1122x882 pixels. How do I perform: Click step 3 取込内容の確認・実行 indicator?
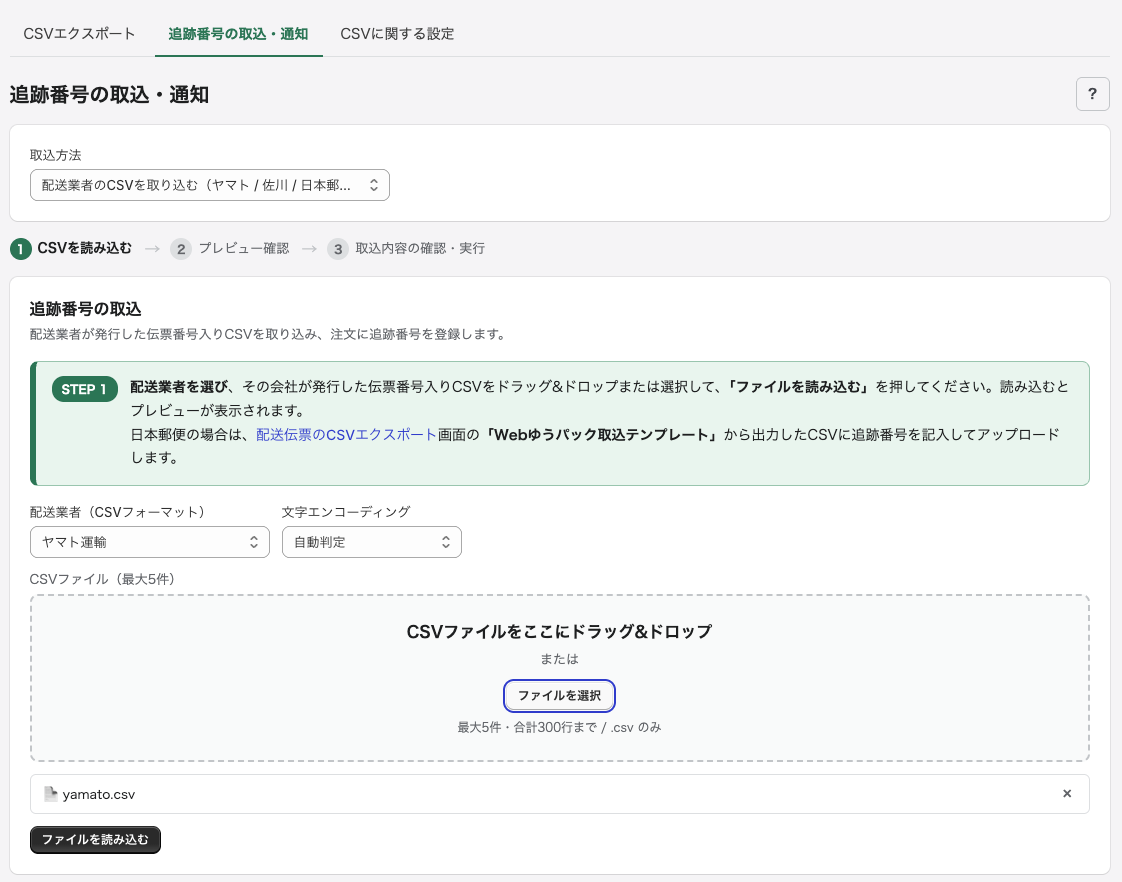tap(406, 248)
